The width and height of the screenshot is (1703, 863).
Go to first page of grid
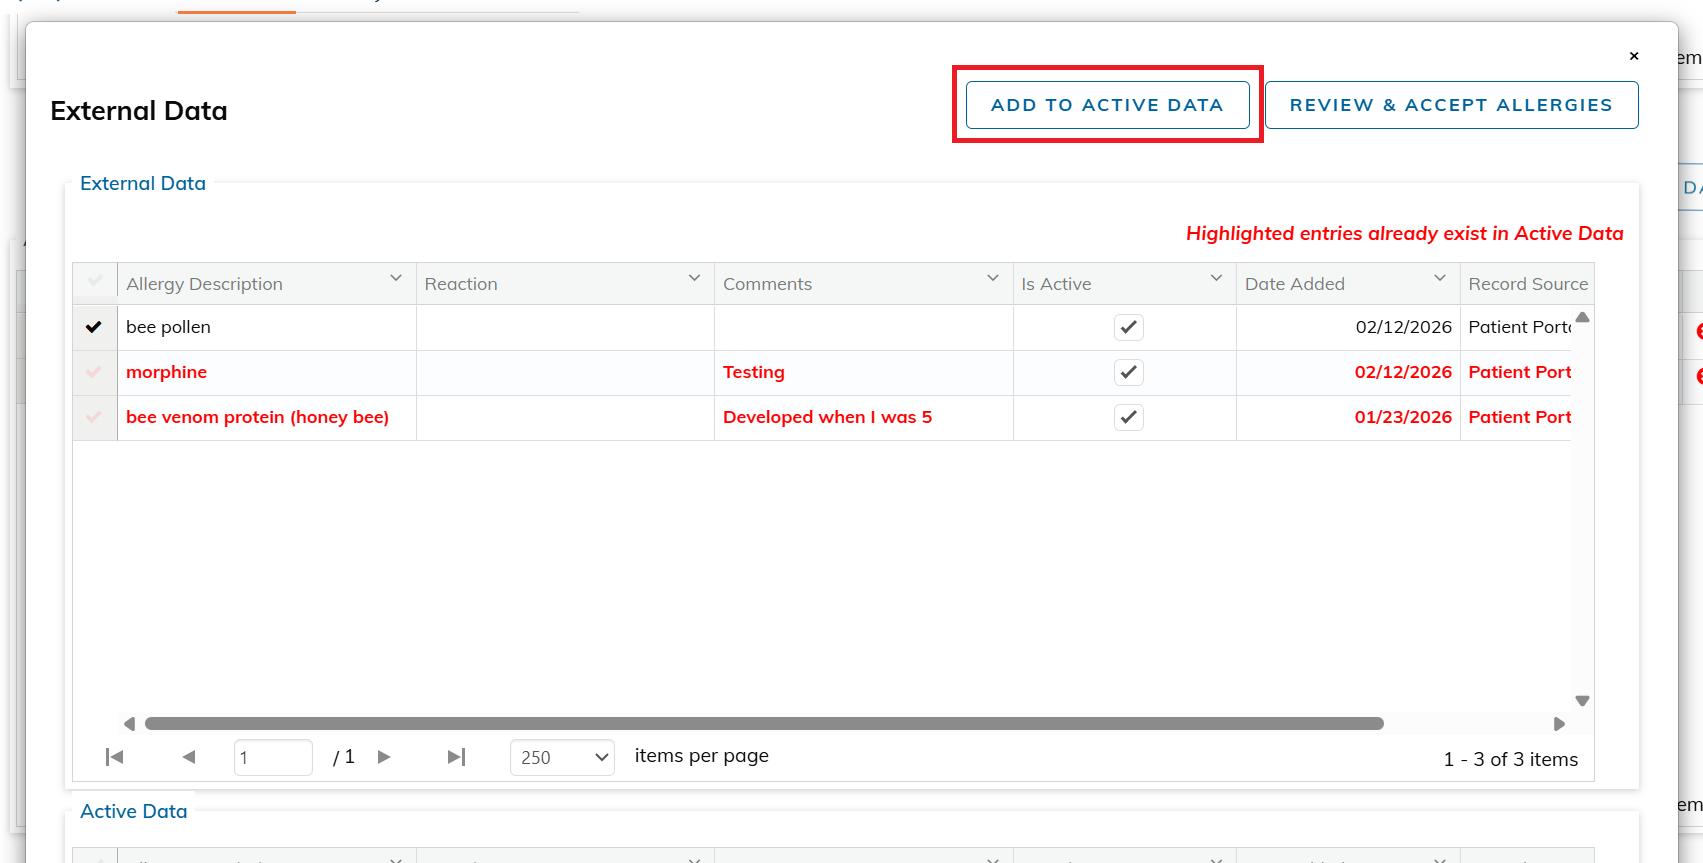pos(115,757)
